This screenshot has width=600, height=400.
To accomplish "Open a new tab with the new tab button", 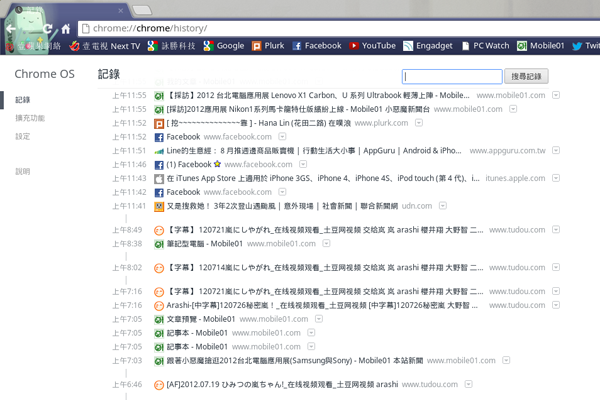I will (142, 11).
